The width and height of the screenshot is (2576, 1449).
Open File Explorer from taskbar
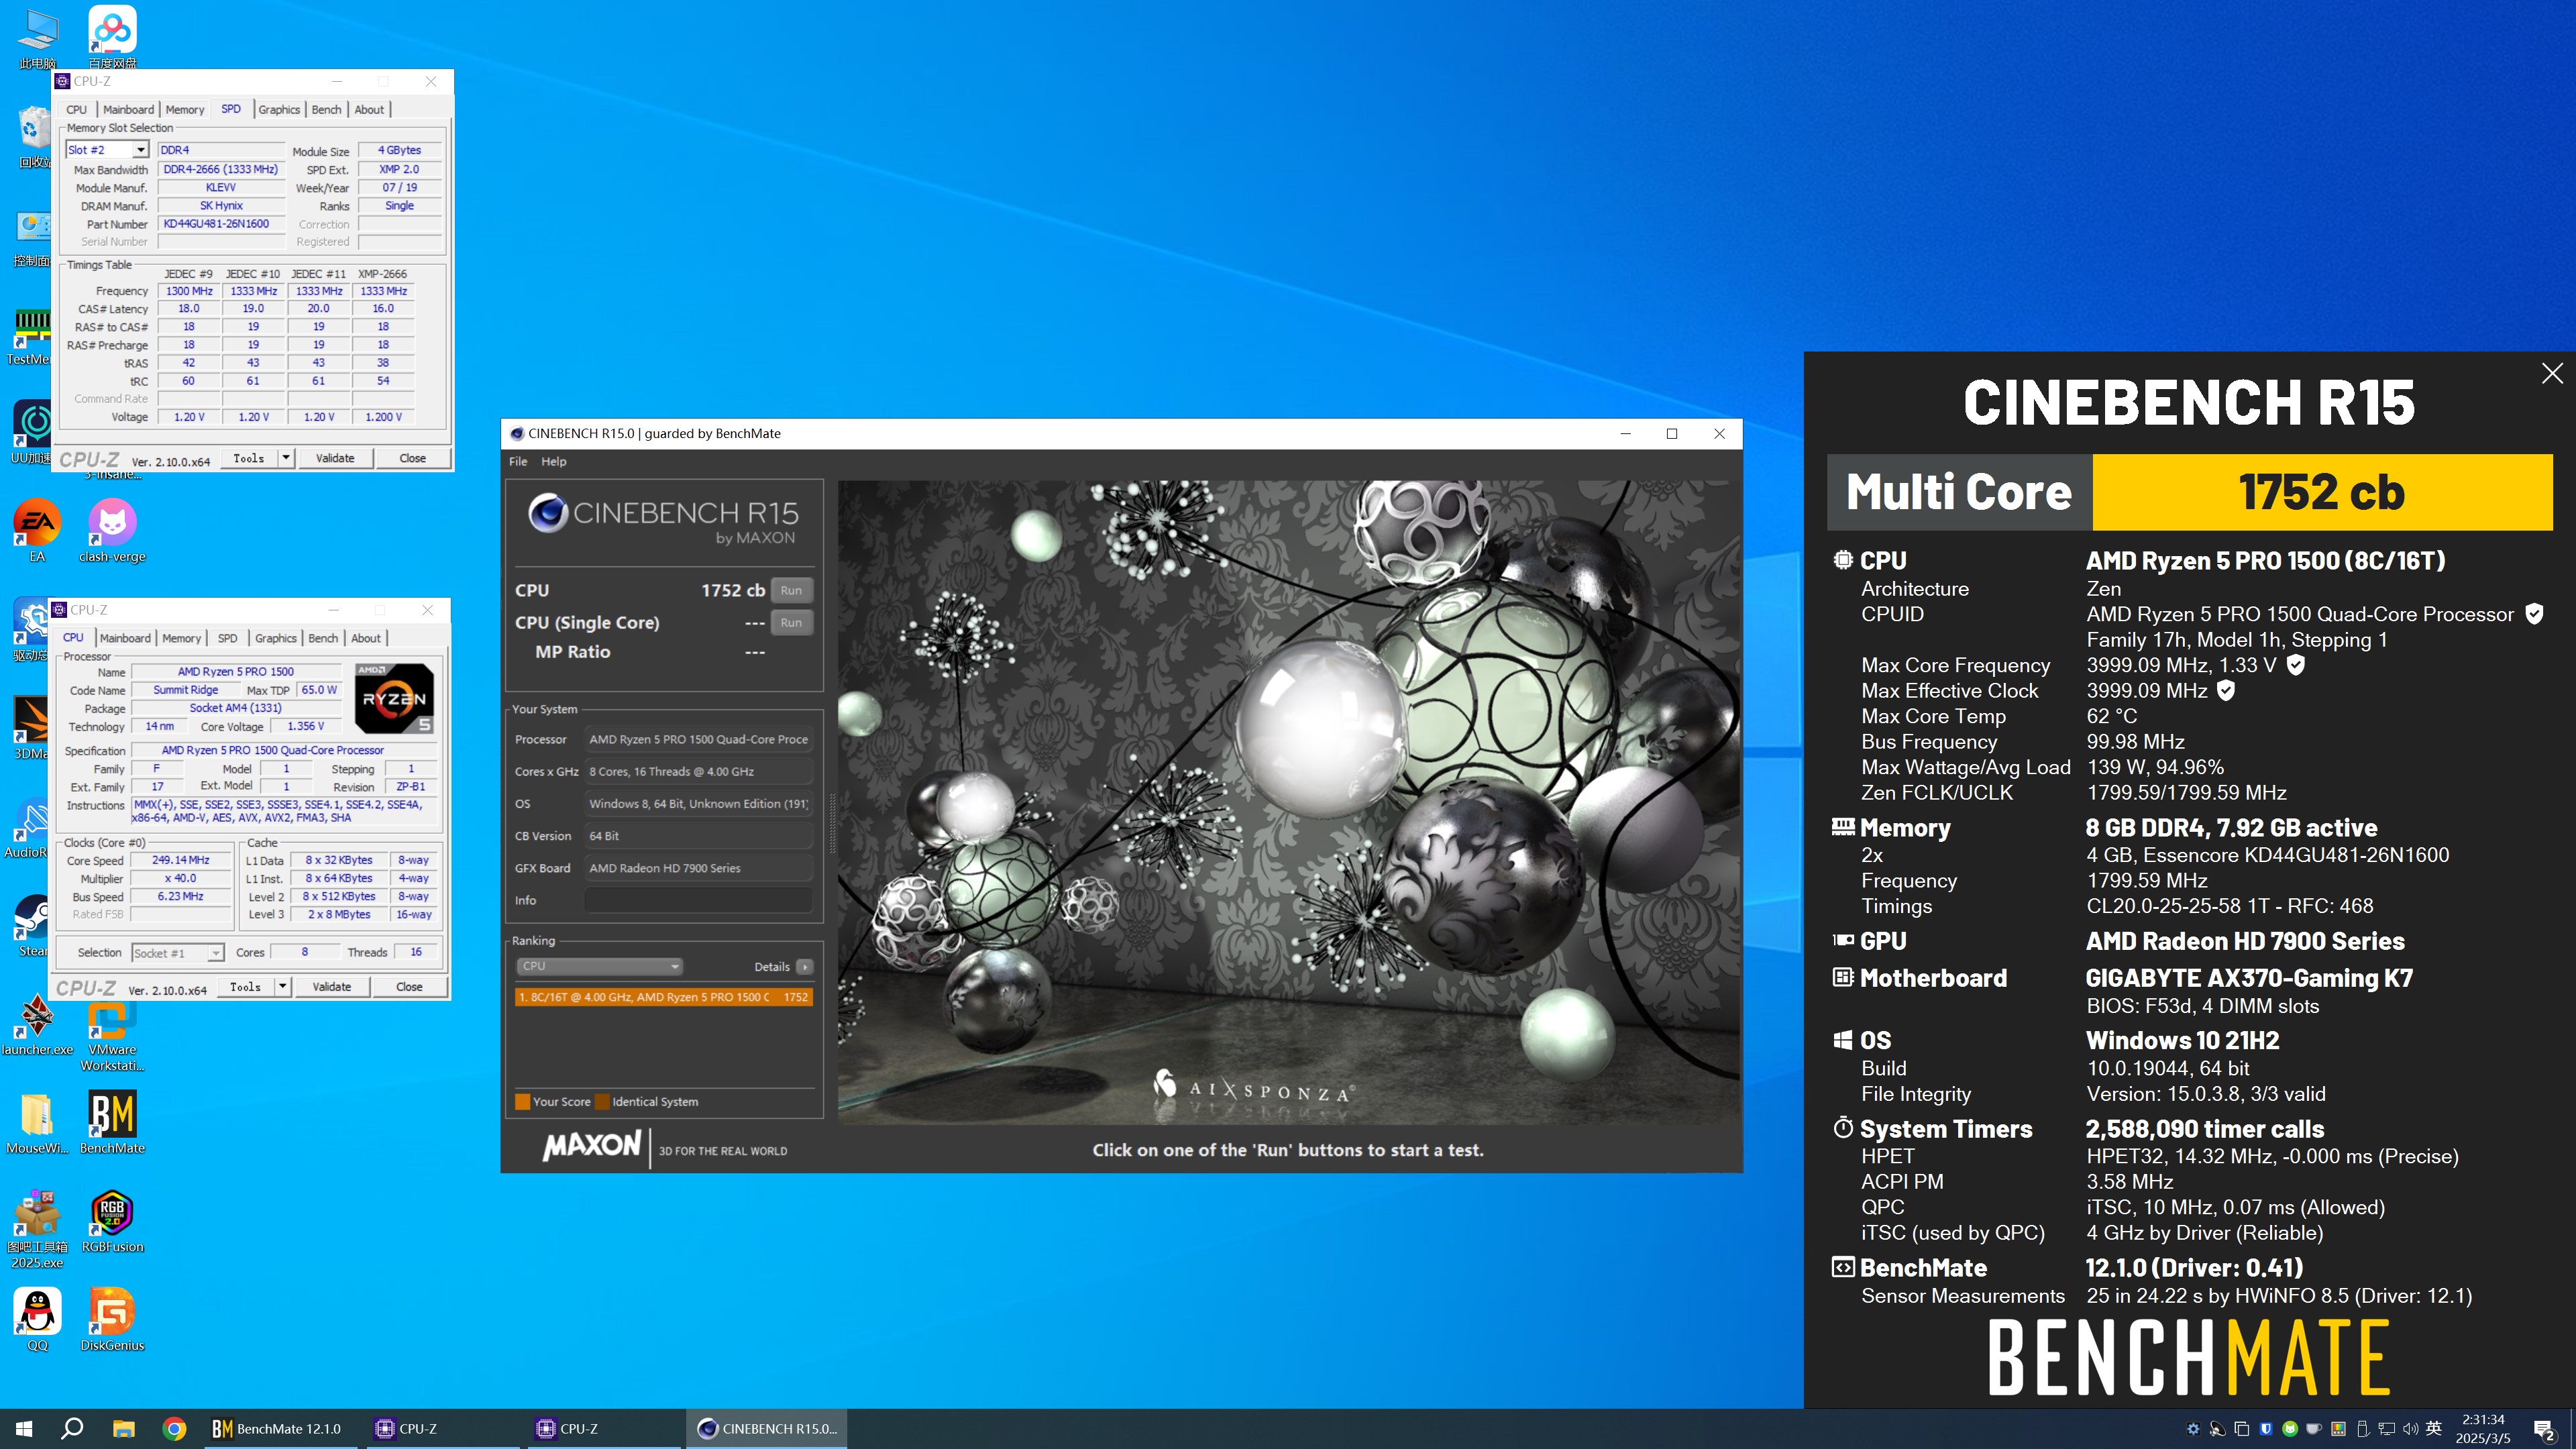[123, 1429]
